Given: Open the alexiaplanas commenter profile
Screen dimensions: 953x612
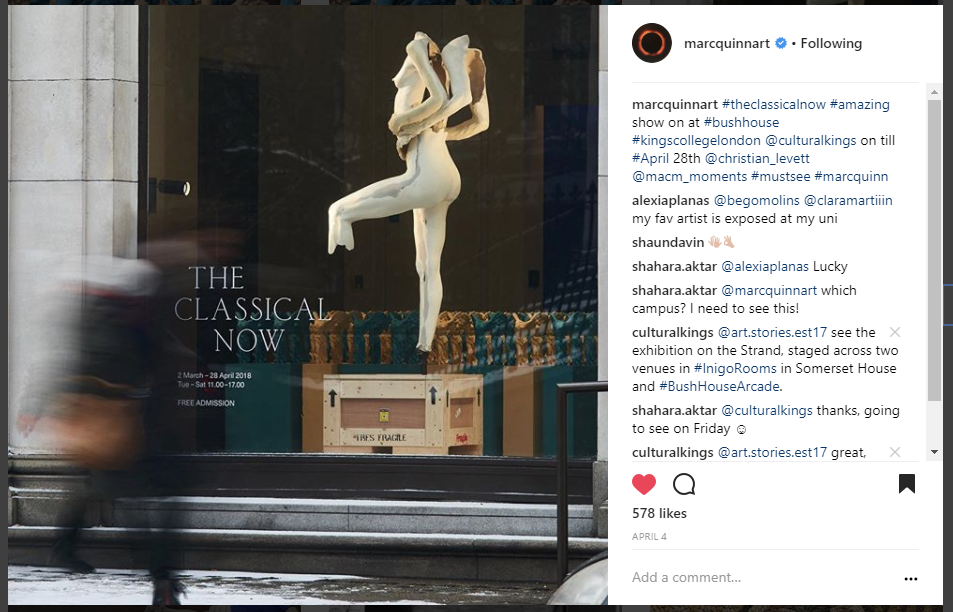Looking at the screenshot, I should [x=670, y=201].
